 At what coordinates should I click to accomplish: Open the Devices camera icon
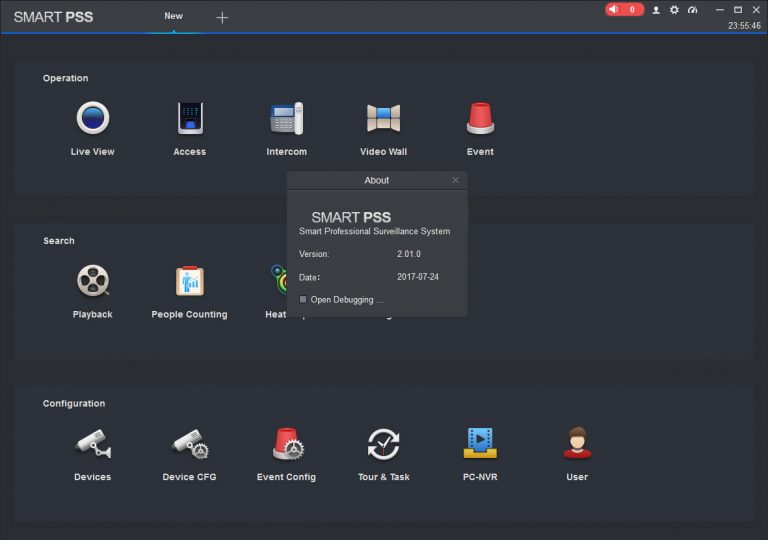click(93, 443)
